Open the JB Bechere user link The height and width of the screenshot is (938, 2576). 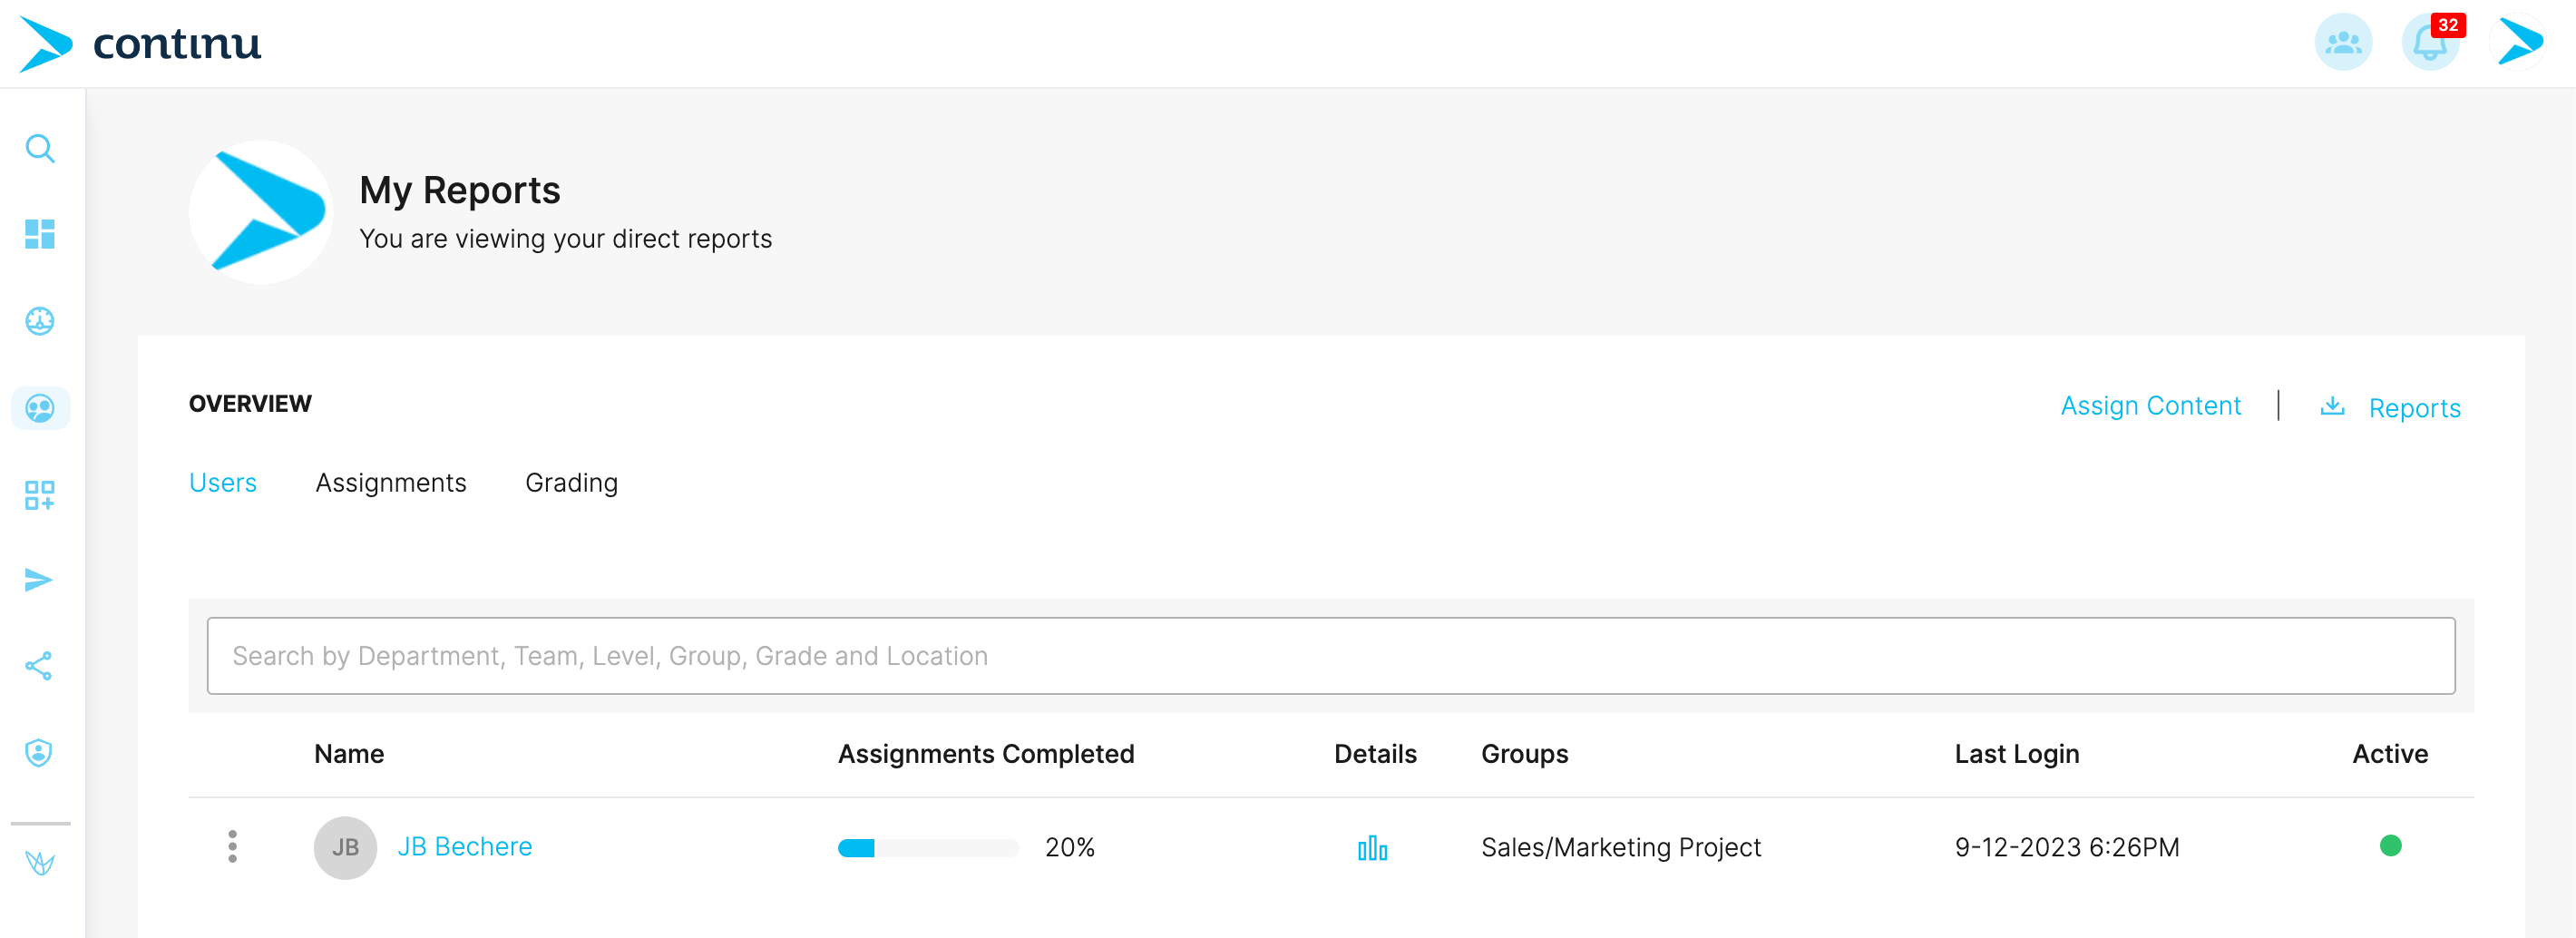tap(464, 847)
